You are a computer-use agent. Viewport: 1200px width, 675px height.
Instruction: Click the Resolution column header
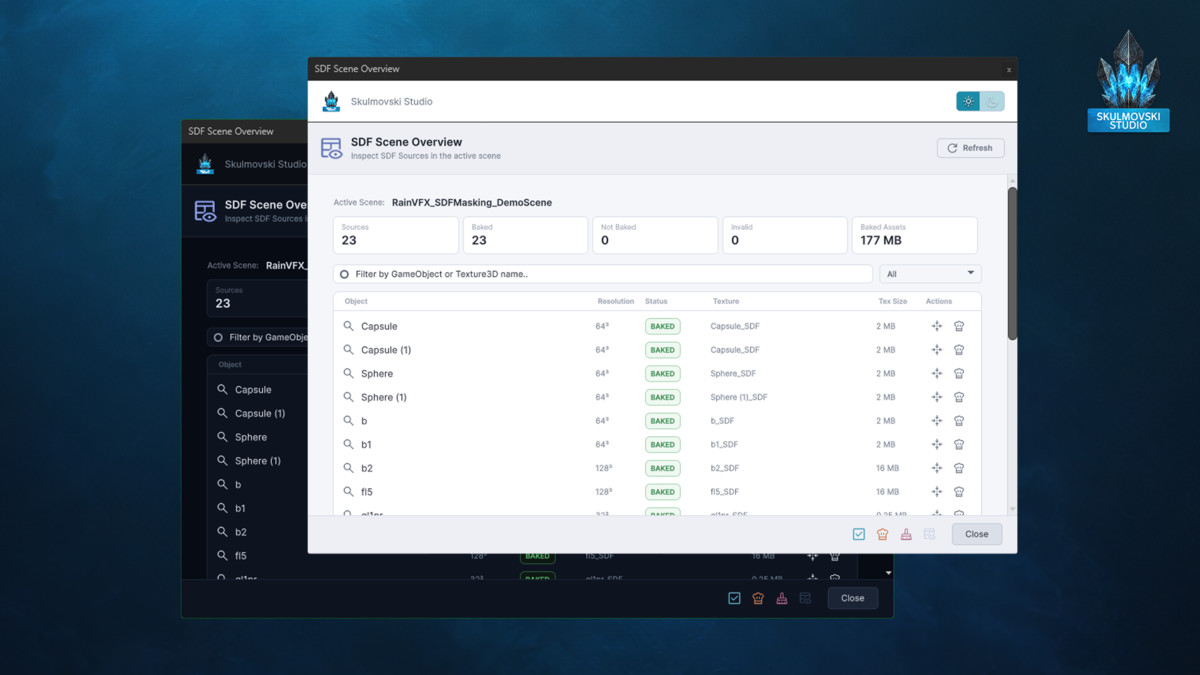615,301
